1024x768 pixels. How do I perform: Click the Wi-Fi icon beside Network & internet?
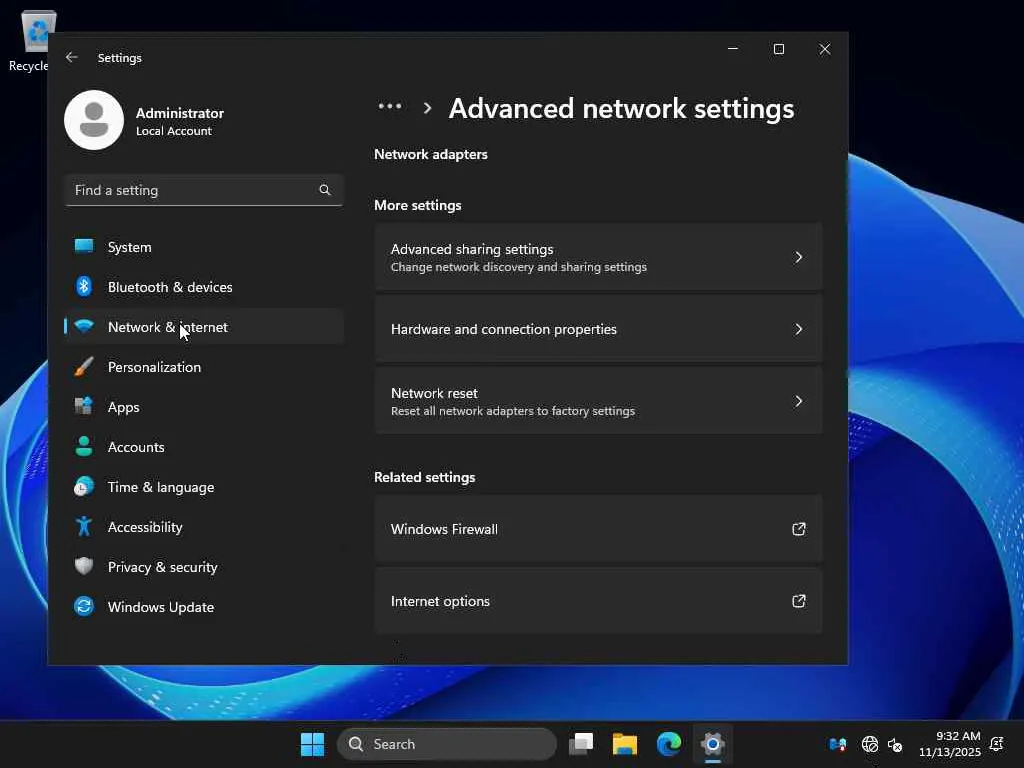click(x=84, y=326)
